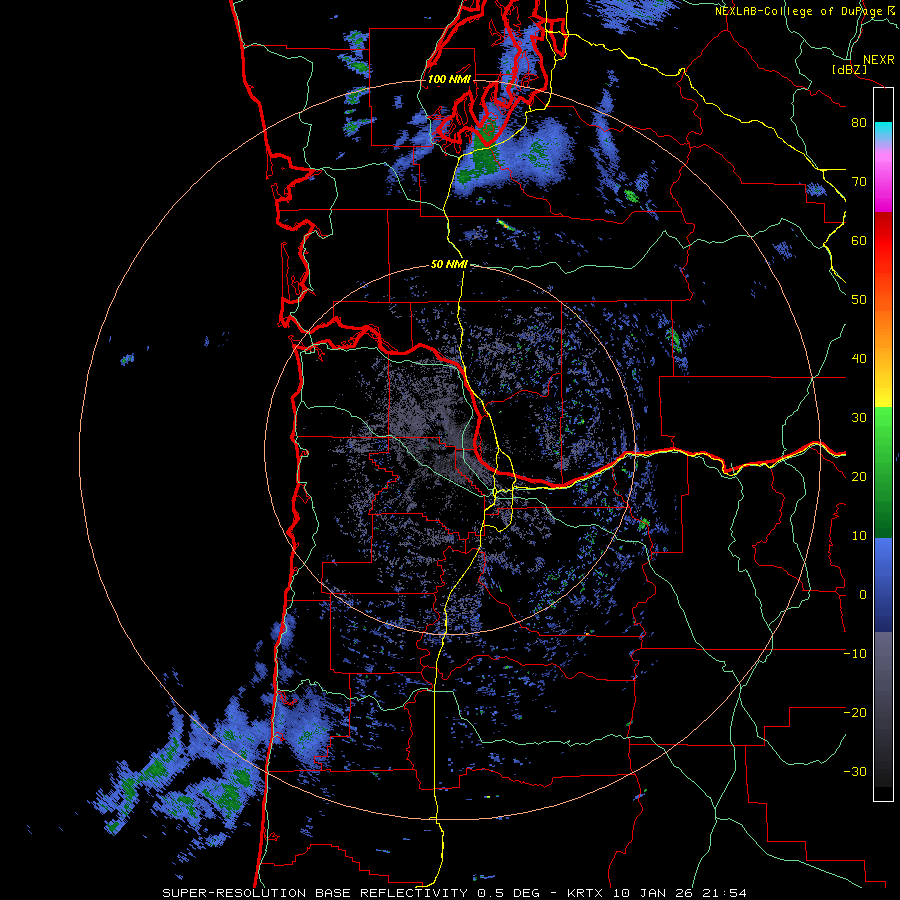Click the green band of the color bar

tap(883, 472)
